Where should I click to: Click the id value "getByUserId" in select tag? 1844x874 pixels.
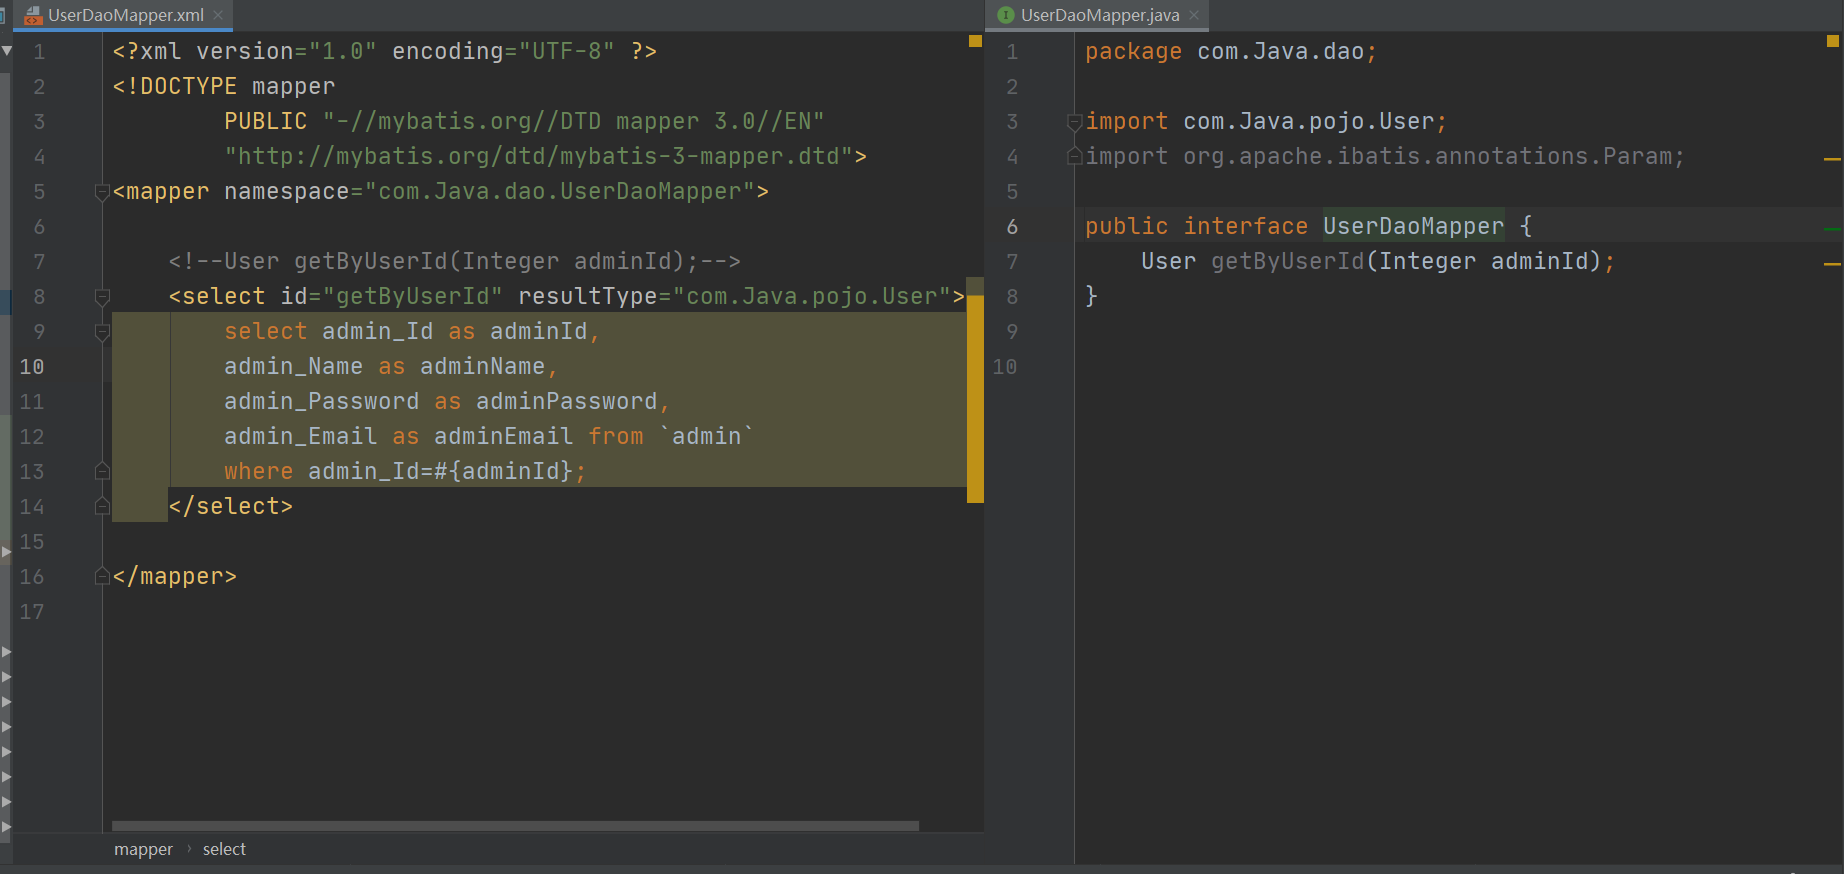point(413,296)
